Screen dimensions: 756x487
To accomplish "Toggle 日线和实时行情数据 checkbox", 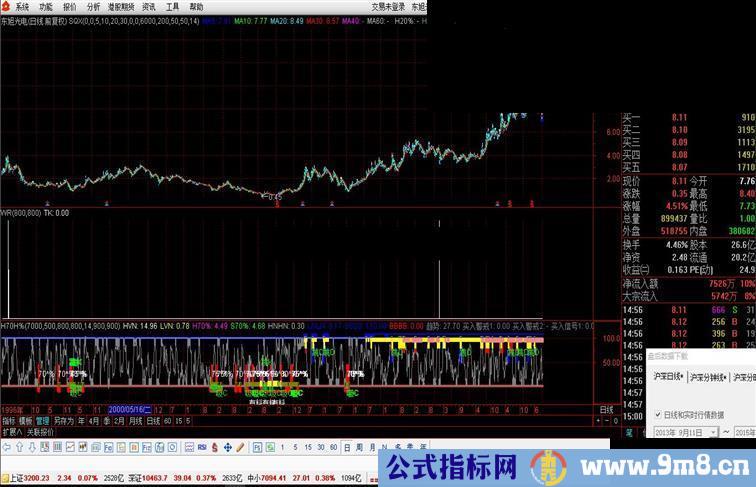I will (x=658, y=413).
